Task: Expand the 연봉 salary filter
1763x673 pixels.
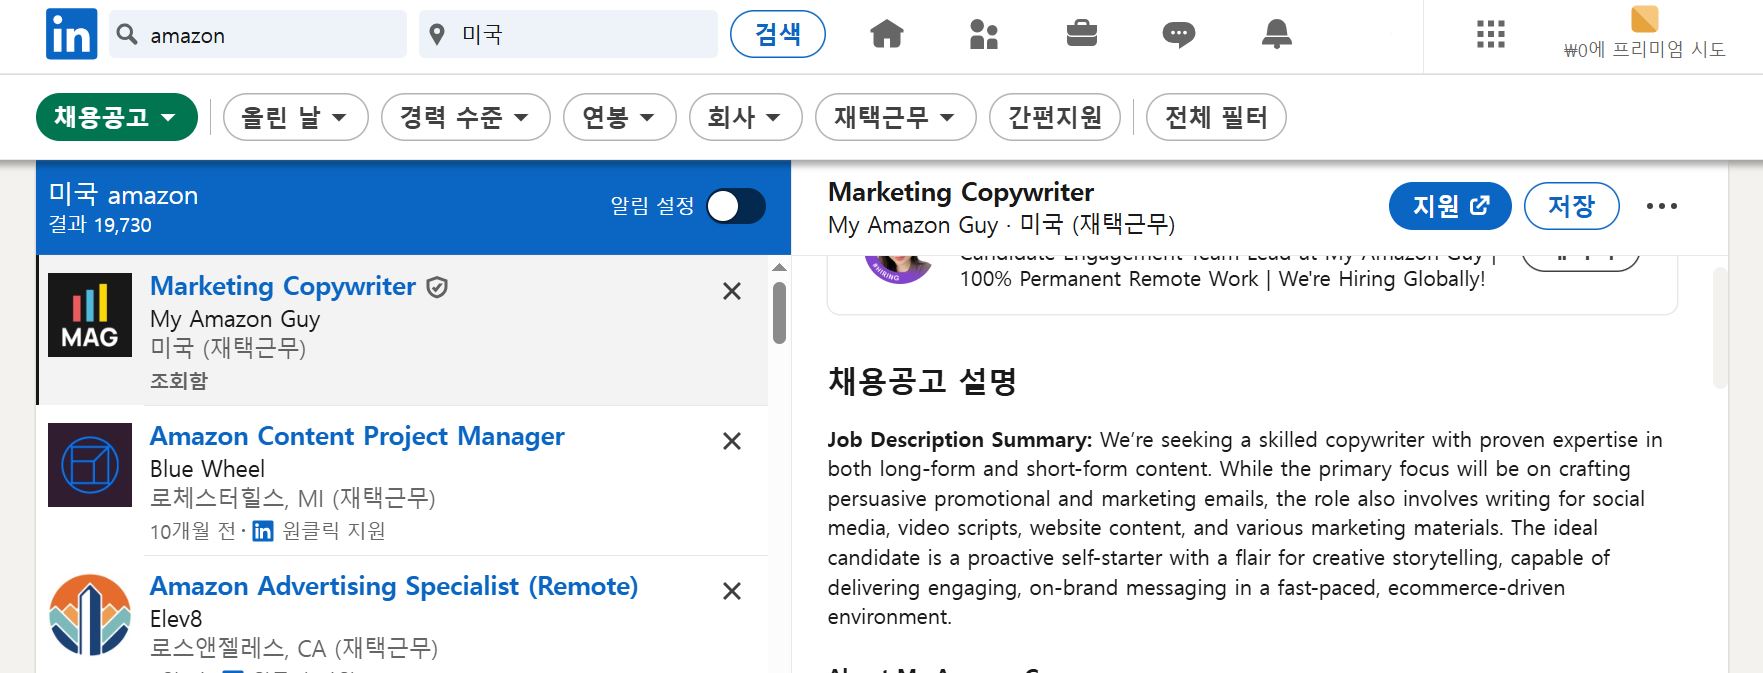Action: click(620, 117)
